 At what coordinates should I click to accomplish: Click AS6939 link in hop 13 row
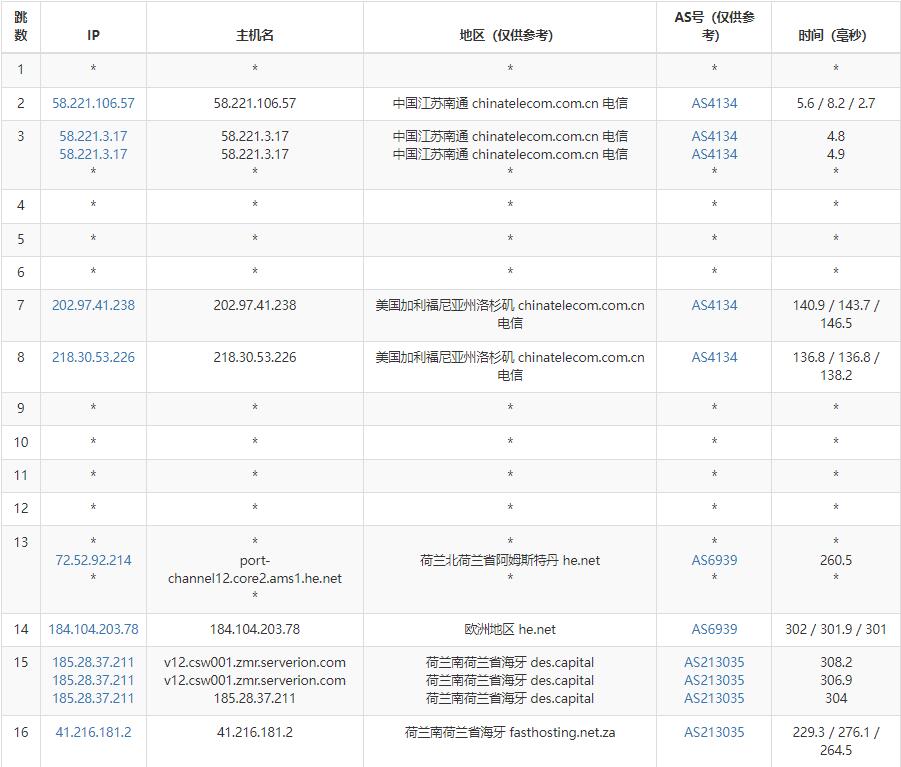pyautogui.click(x=714, y=560)
